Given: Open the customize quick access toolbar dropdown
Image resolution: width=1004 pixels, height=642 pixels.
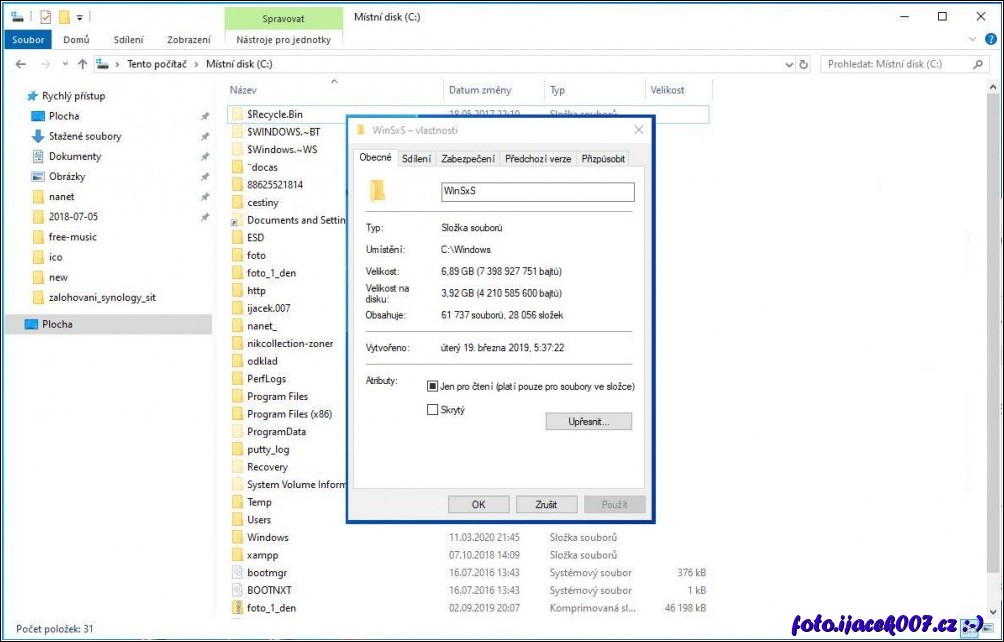Looking at the screenshot, I should coord(80,17).
